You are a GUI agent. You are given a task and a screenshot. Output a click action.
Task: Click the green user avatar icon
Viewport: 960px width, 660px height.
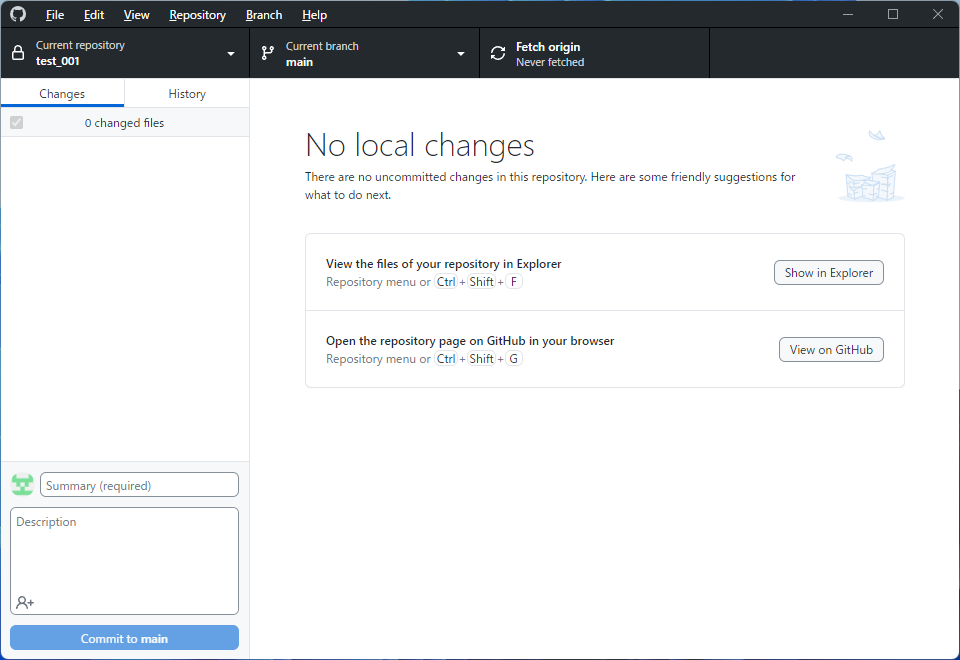click(x=23, y=485)
